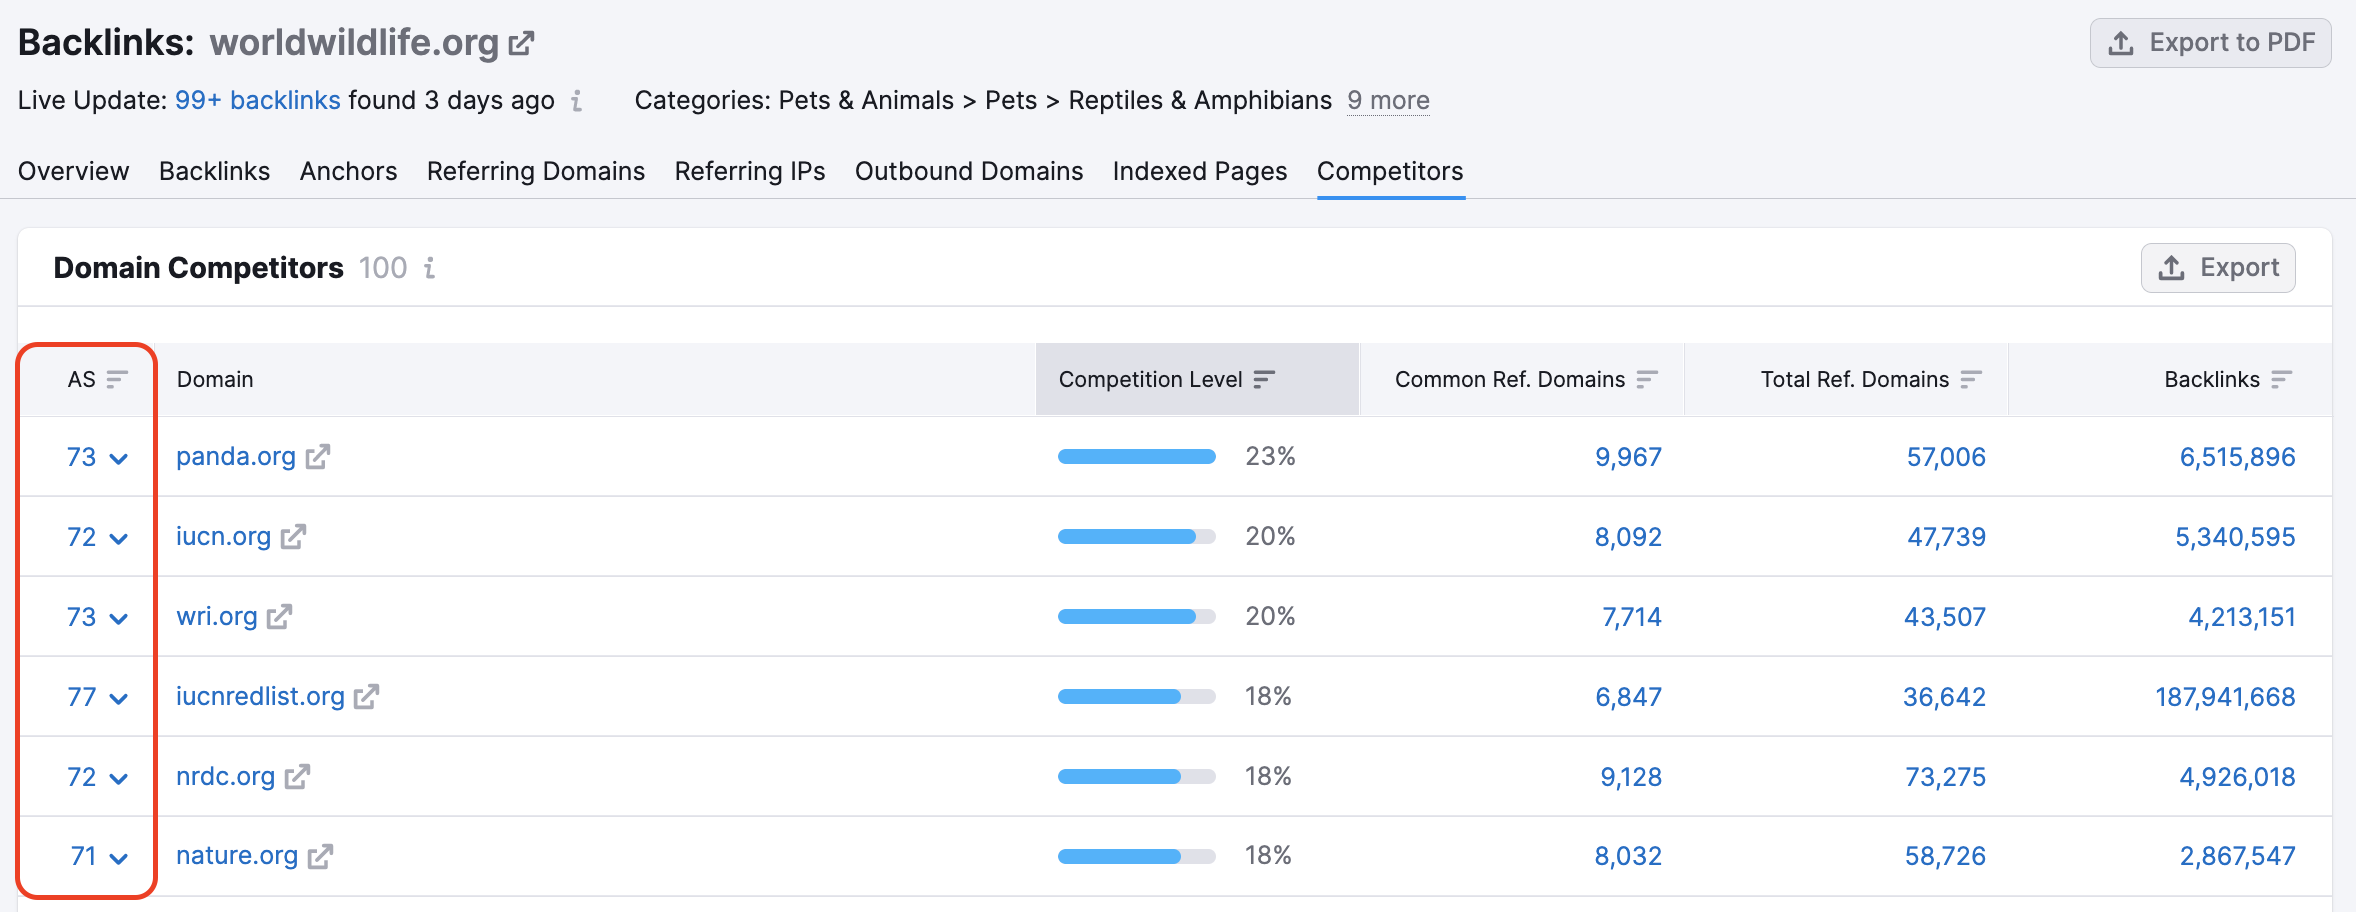Show 9 more categories
Viewport: 2356px width, 912px height.
click(1387, 100)
